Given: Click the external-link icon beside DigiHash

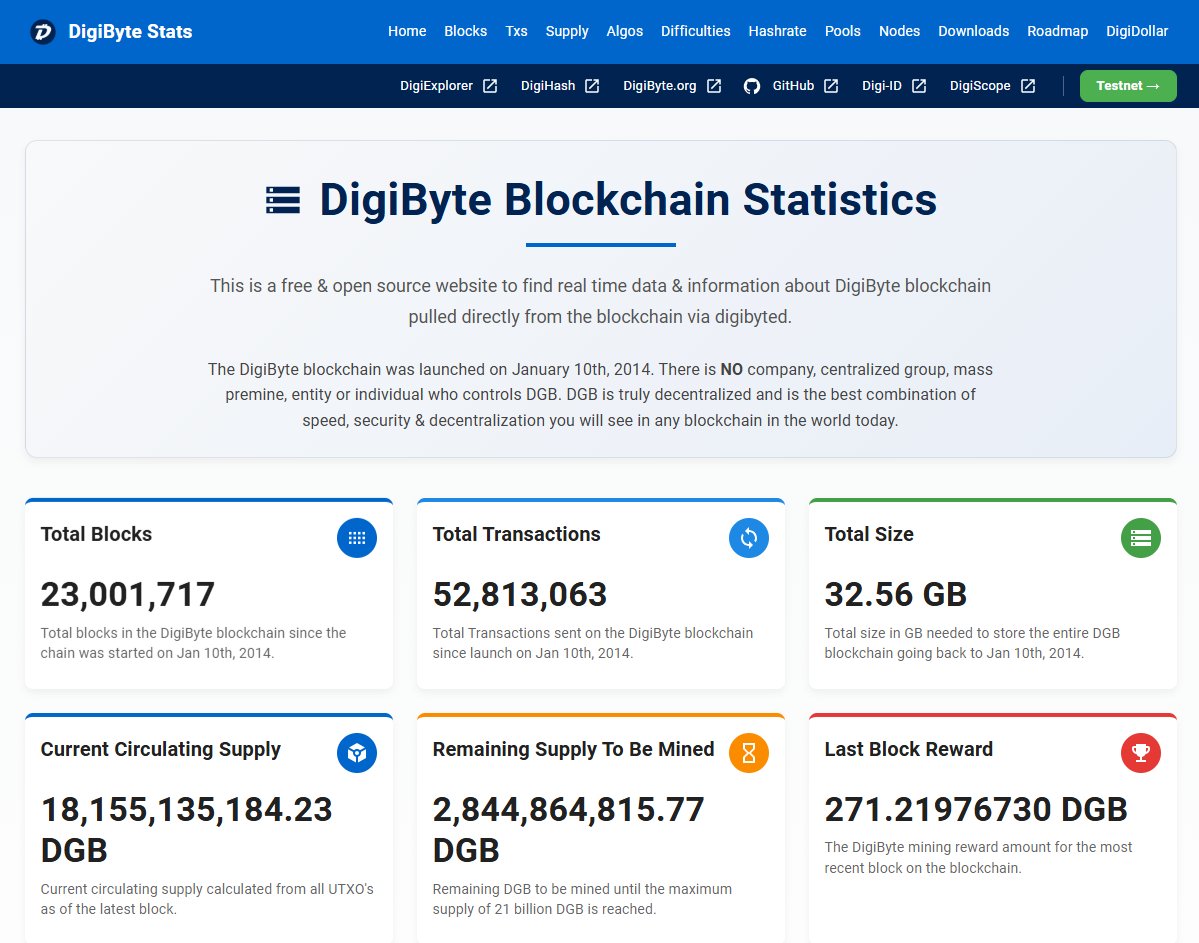Looking at the screenshot, I should [x=593, y=86].
